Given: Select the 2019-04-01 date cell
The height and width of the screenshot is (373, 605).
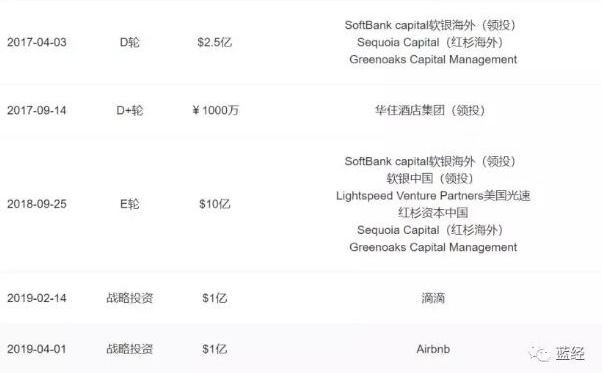Looking at the screenshot, I should point(37,349).
